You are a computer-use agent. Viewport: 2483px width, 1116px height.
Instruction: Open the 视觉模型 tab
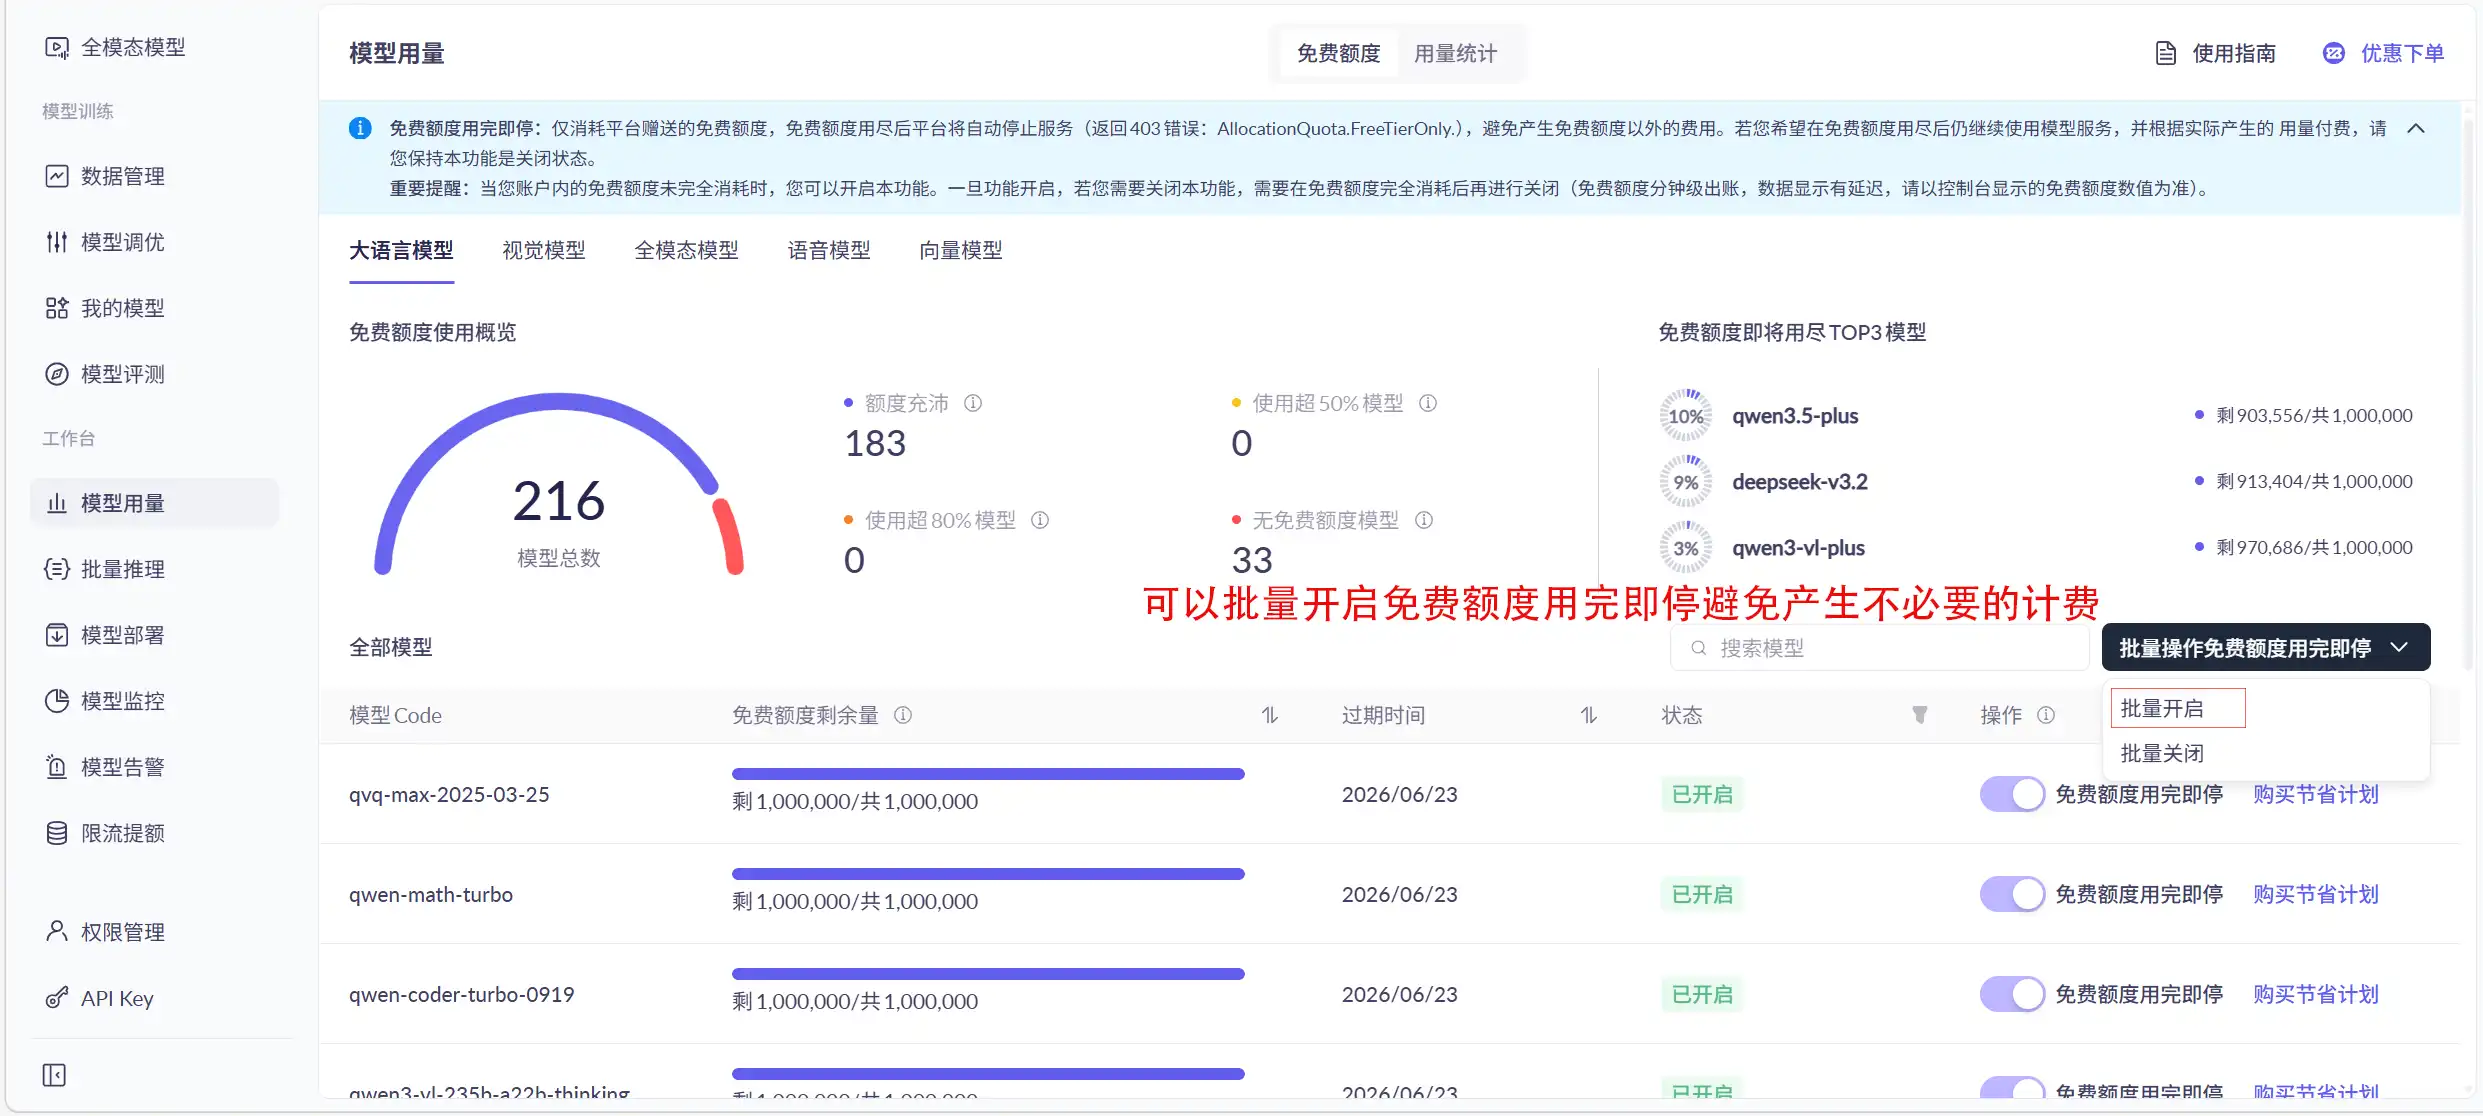(544, 251)
